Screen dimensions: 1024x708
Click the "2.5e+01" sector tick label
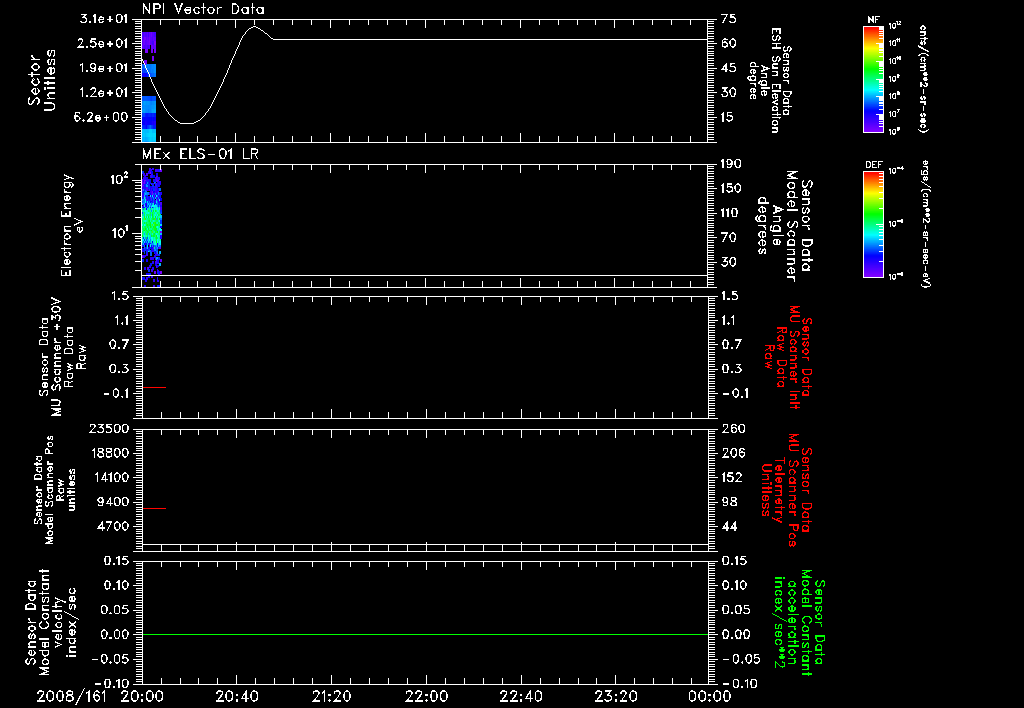coord(104,43)
